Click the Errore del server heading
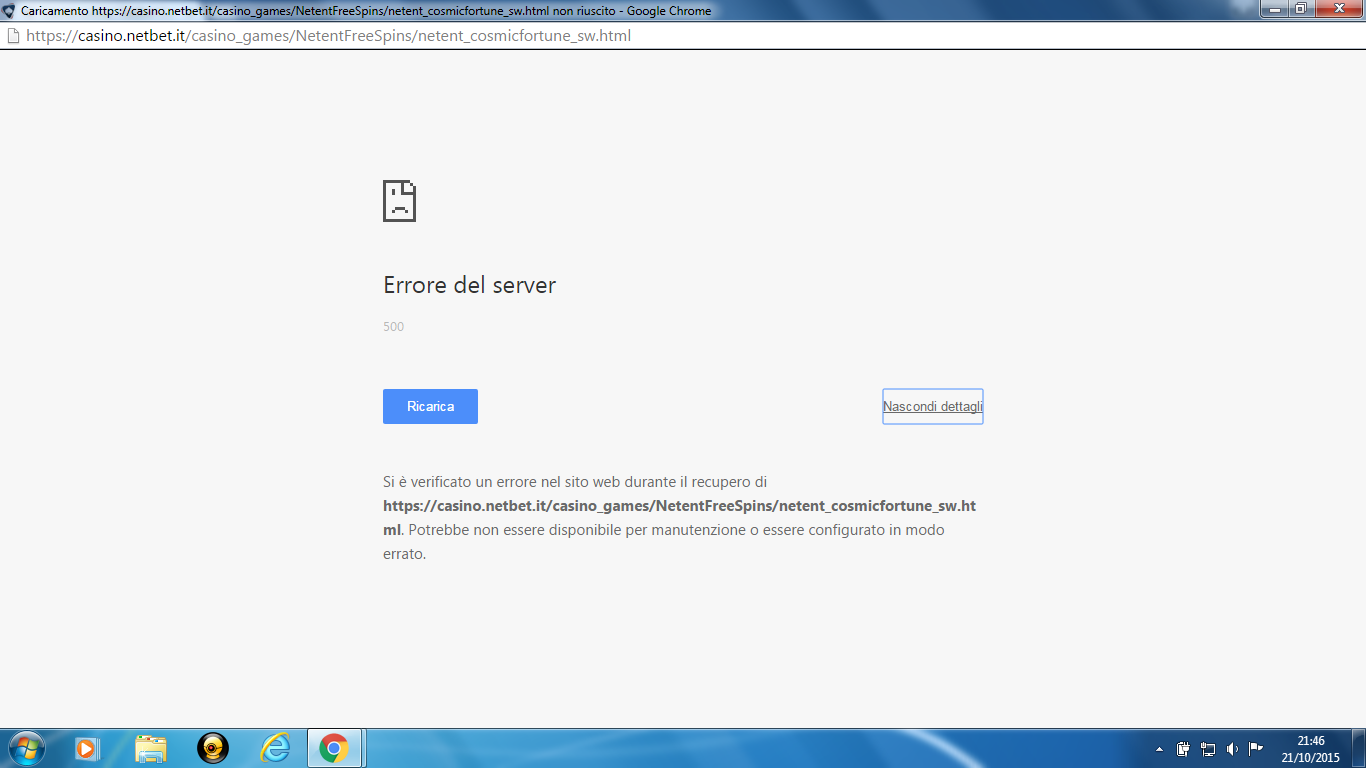This screenshot has height=768, width=1366. [x=469, y=285]
